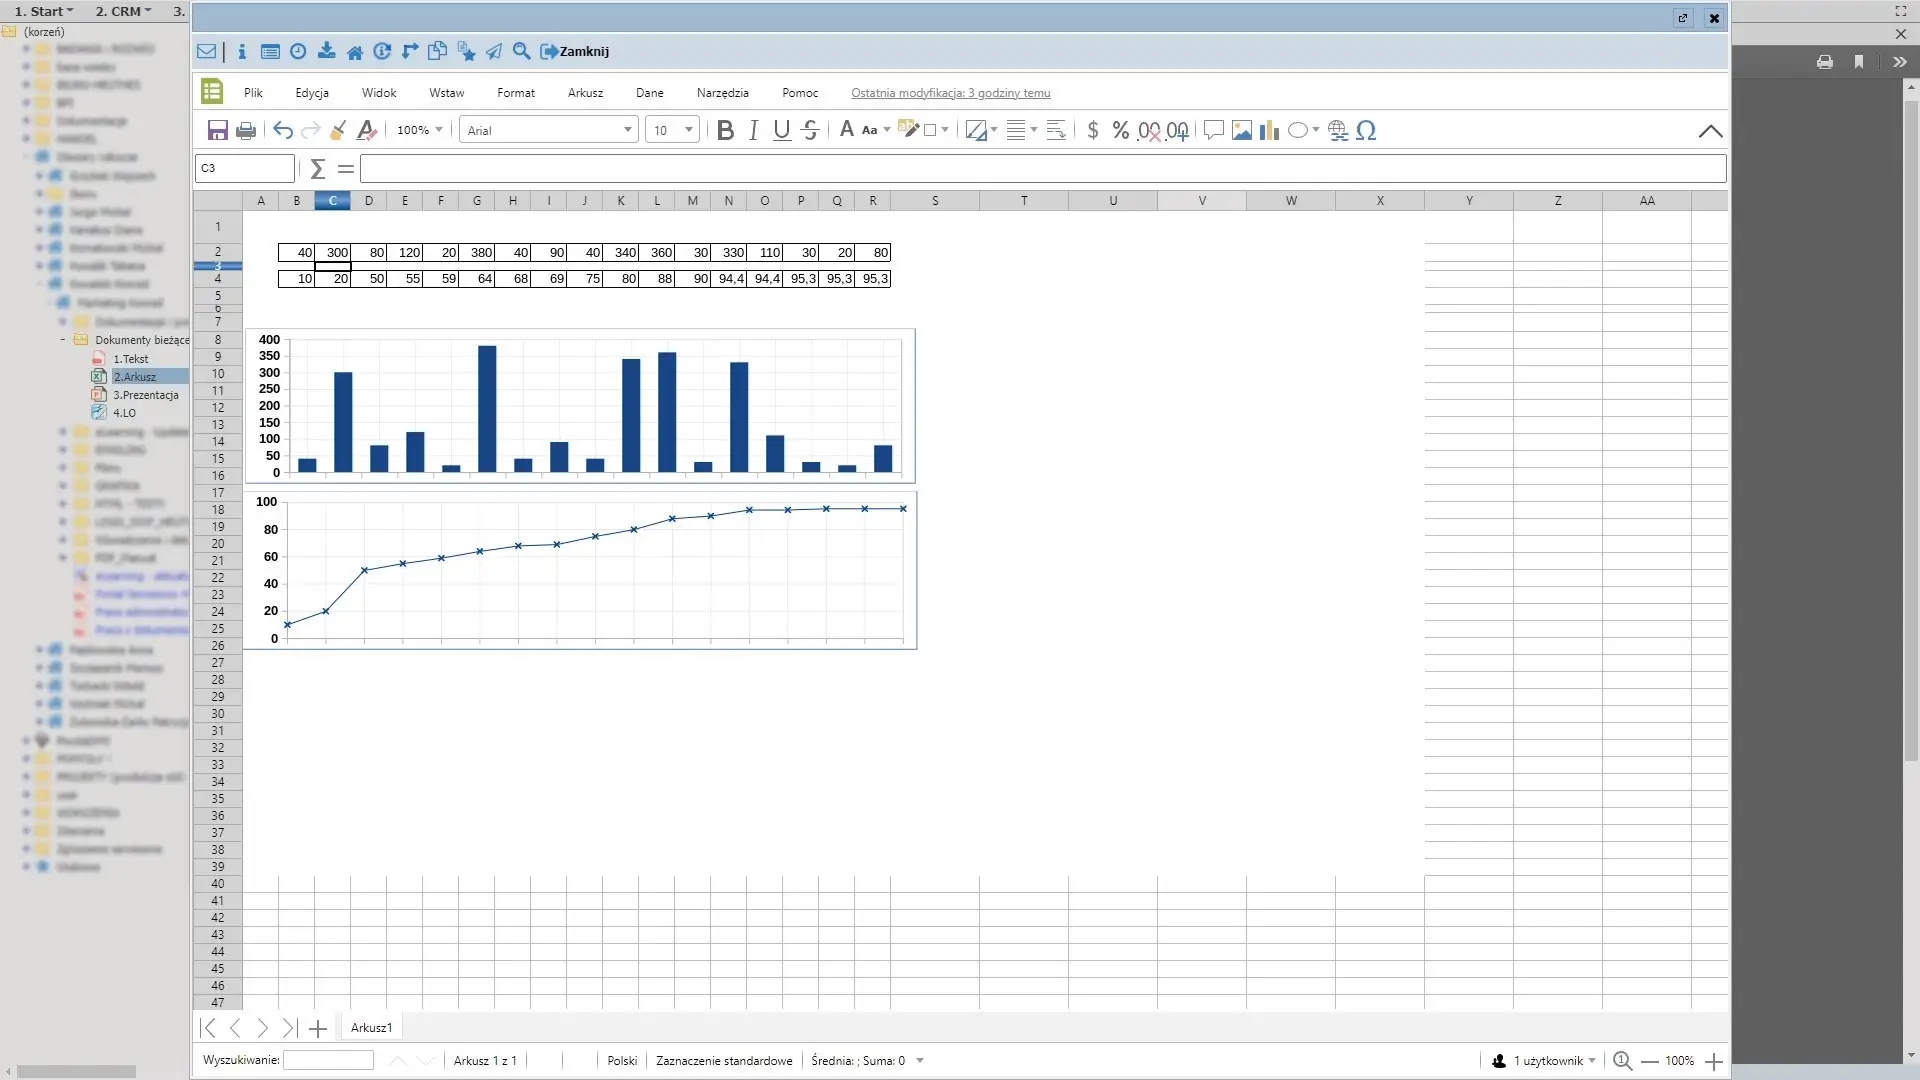Open the Arial font name dropdown
The height and width of the screenshot is (1080, 1920).
click(627, 130)
